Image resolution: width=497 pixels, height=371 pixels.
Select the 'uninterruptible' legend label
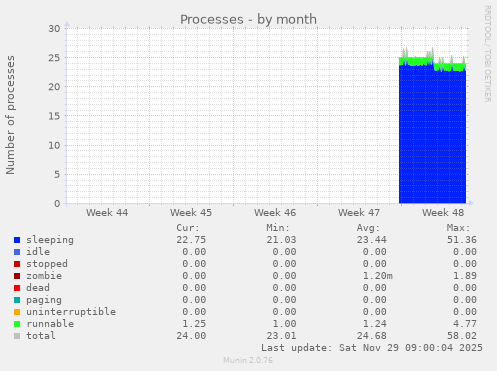click(x=71, y=312)
